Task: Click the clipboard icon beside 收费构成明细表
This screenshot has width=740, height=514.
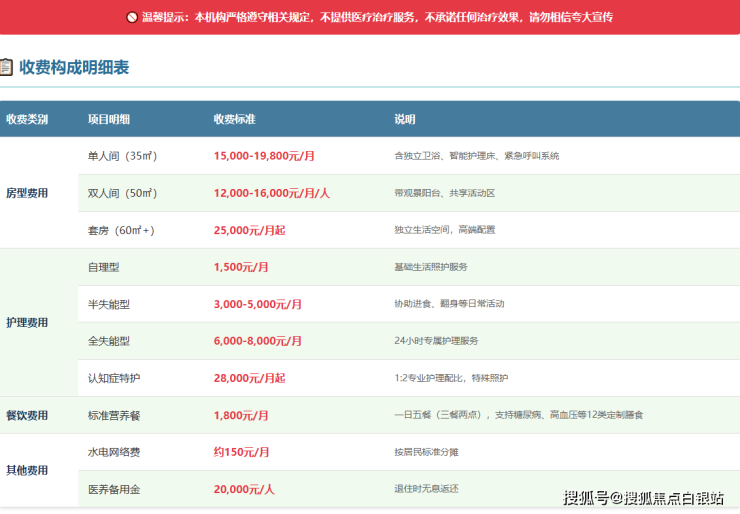Action: [x=6, y=67]
